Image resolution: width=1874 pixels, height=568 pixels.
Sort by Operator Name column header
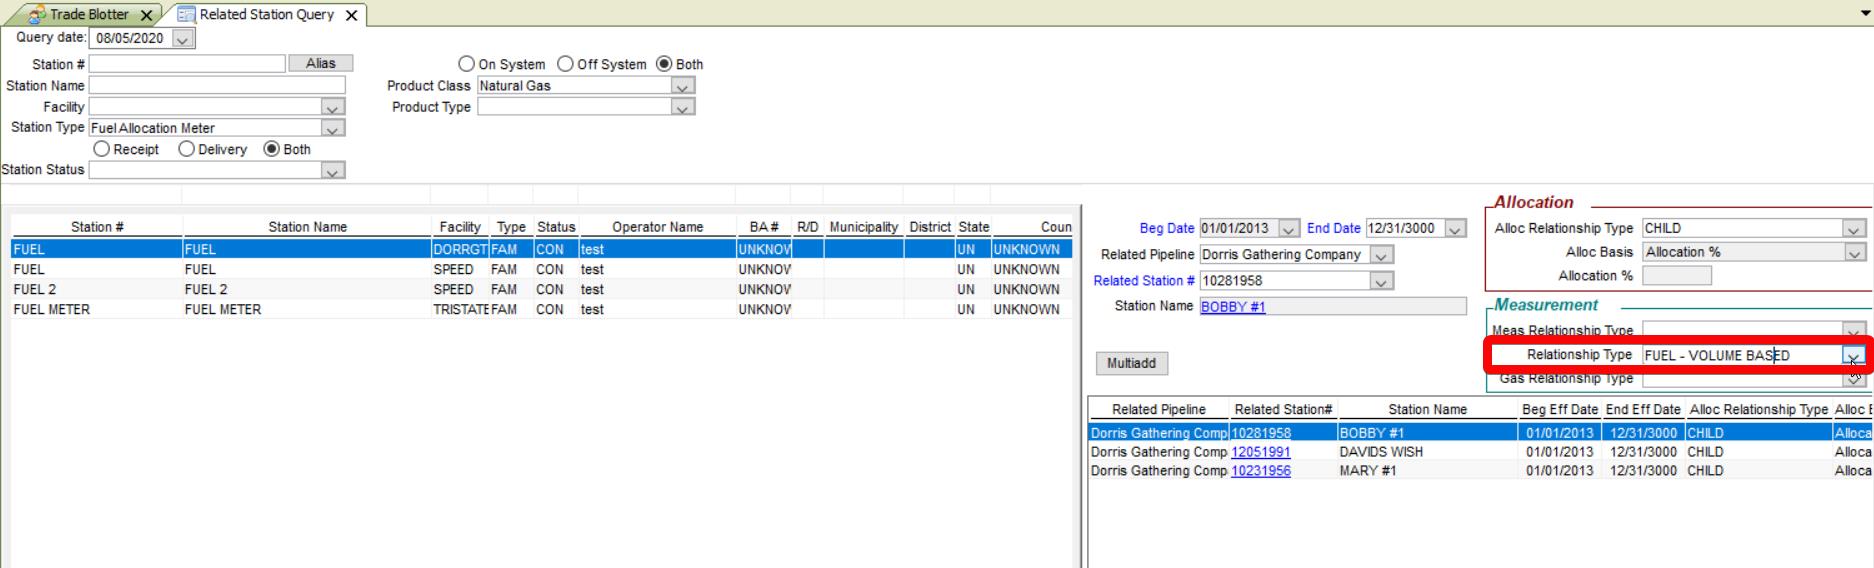click(657, 227)
